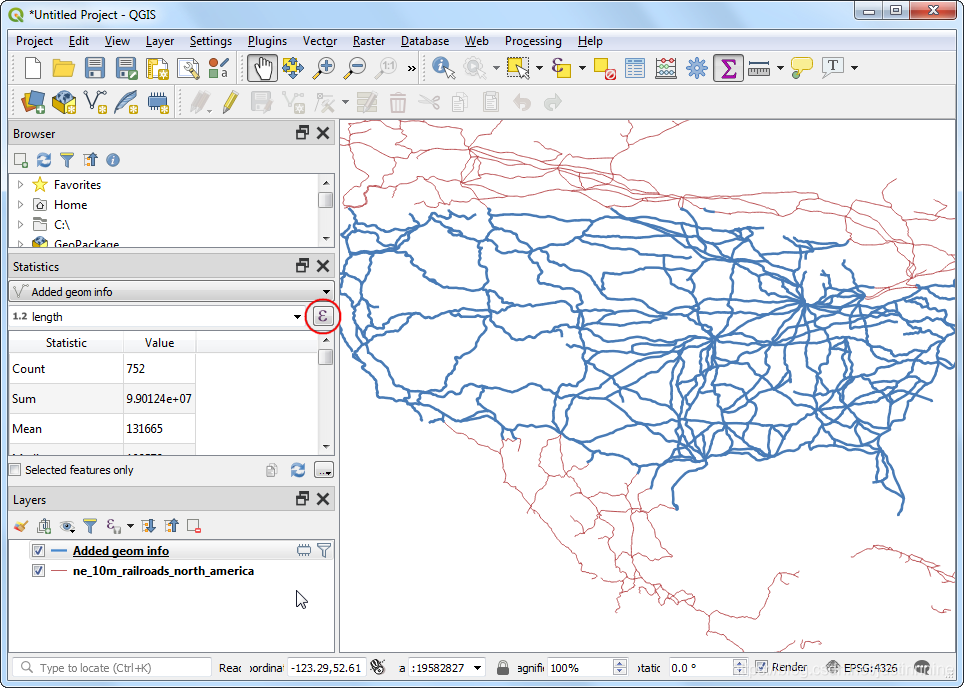Toggle Editing with the yellow pencil icon
Viewport: 964px width, 688px height.
click(x=231, y=102)
